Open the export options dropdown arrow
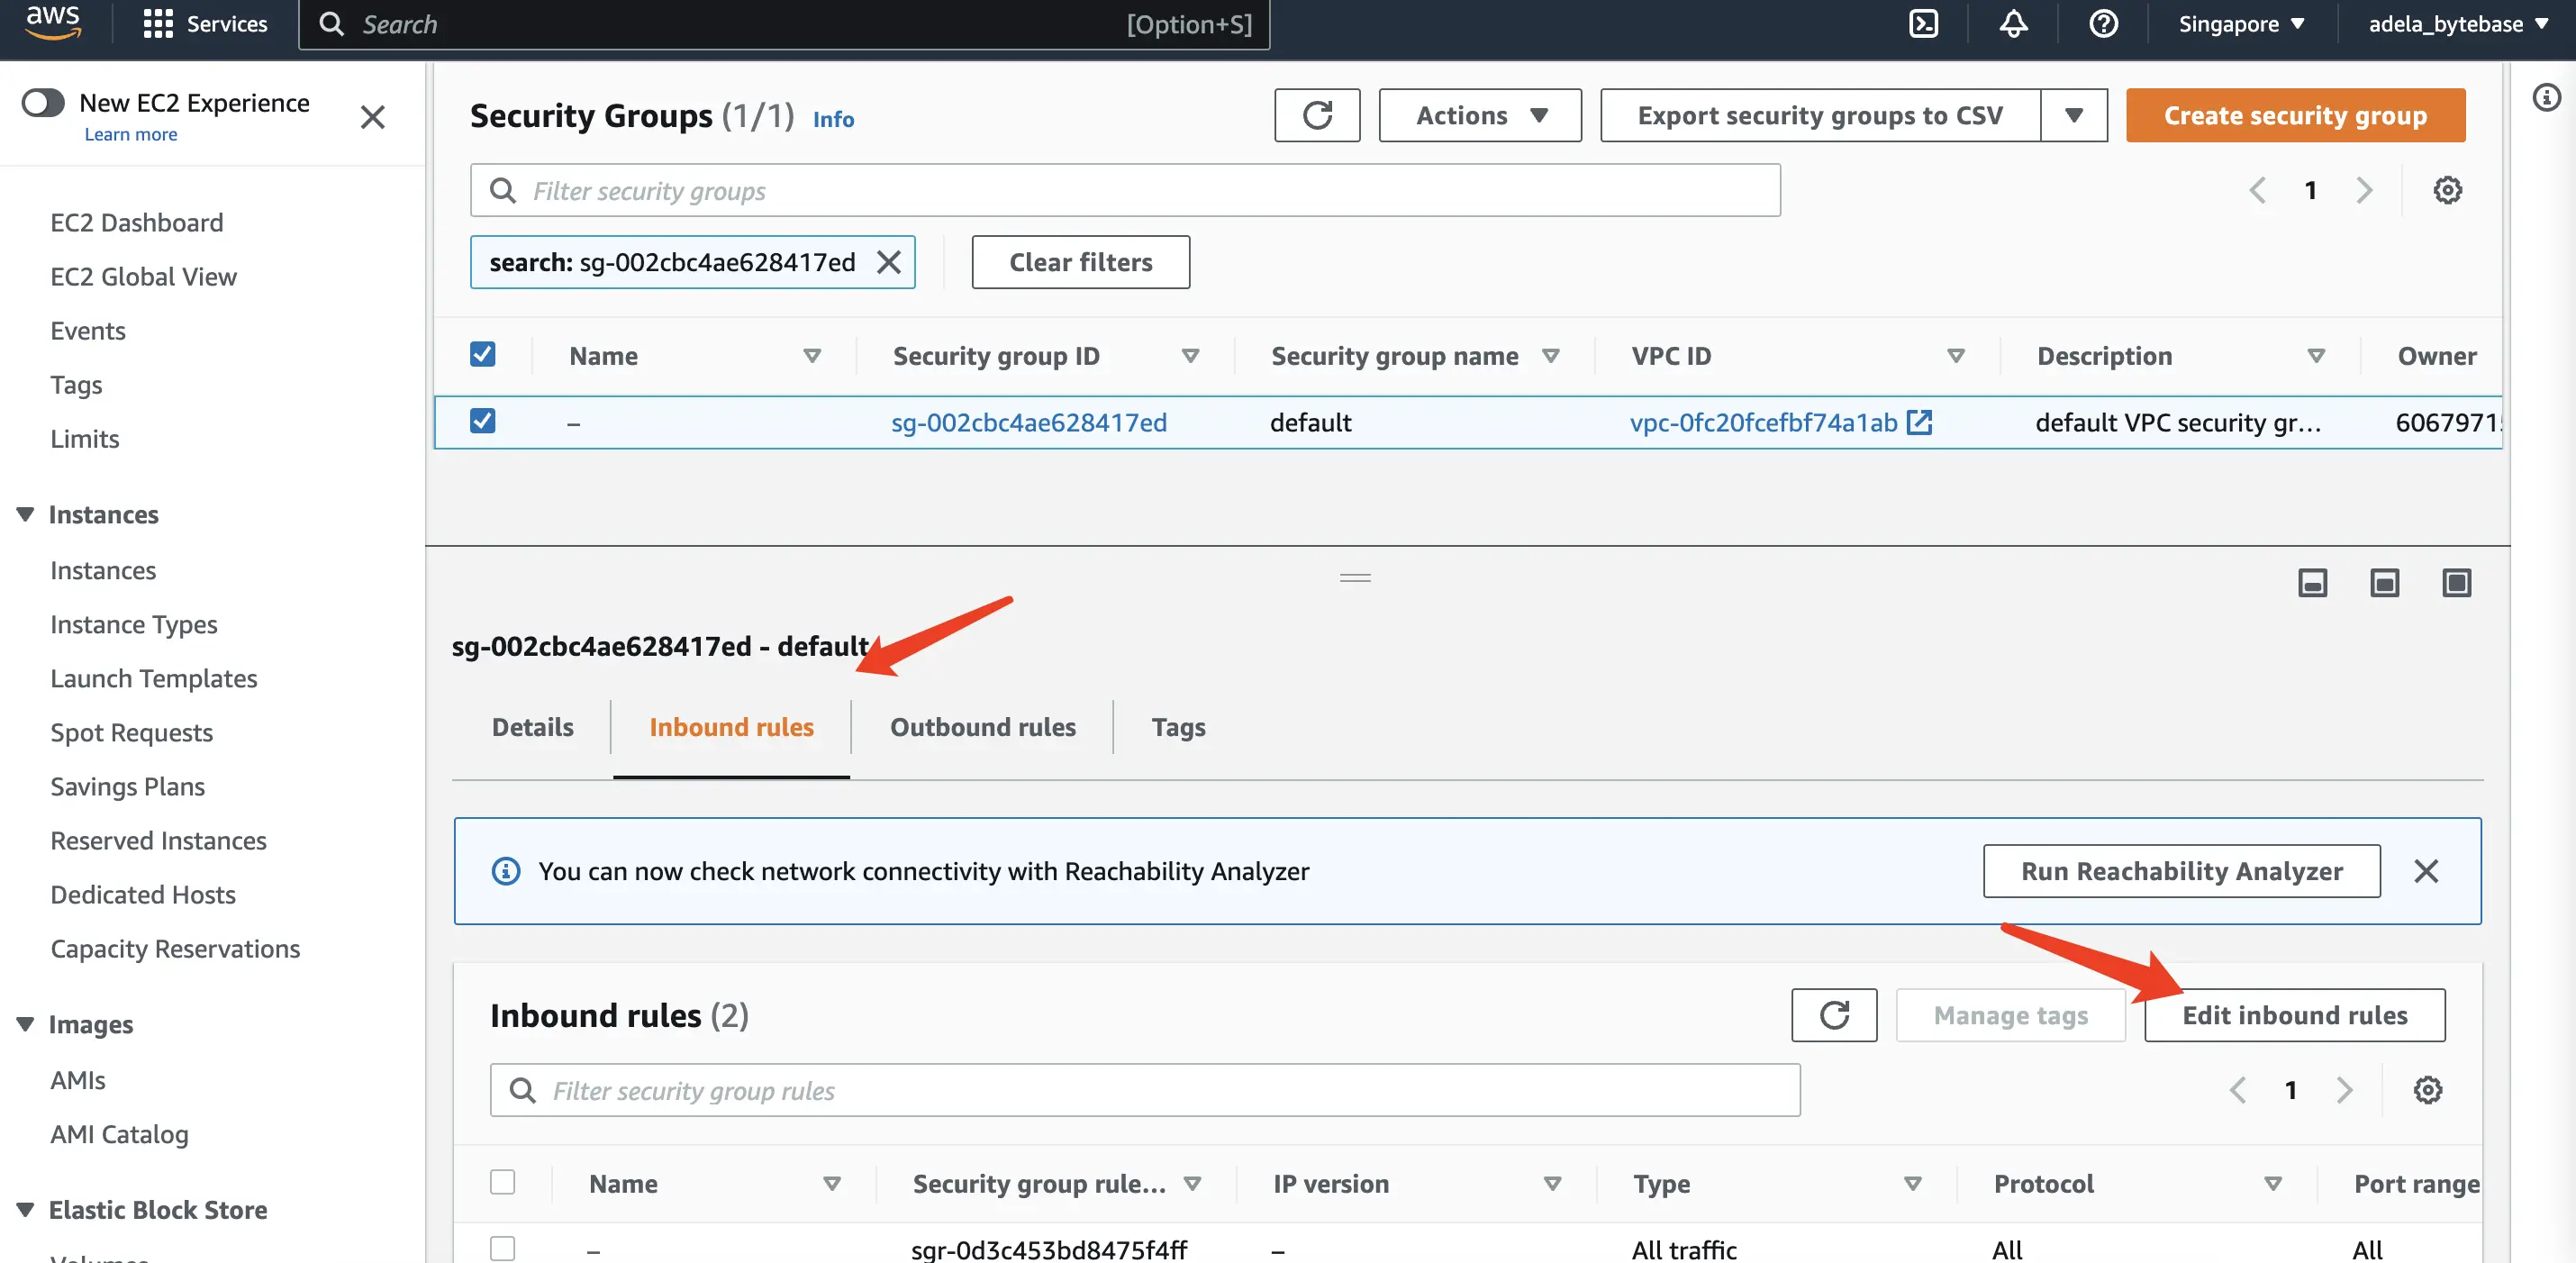 pos(2073,115)
